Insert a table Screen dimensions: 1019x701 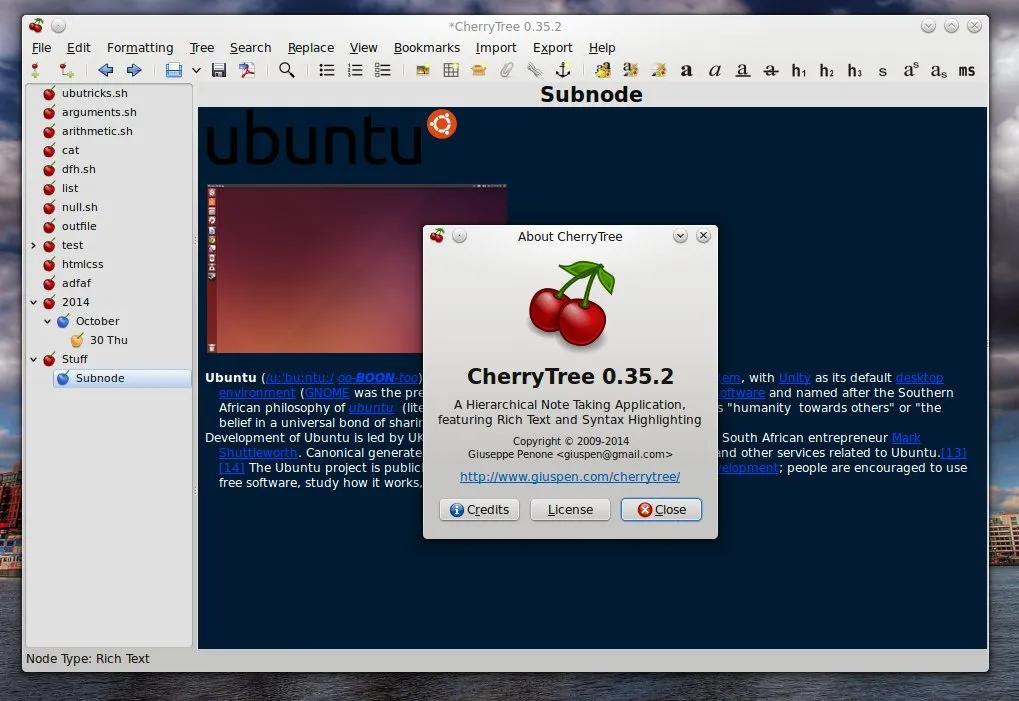451,70
